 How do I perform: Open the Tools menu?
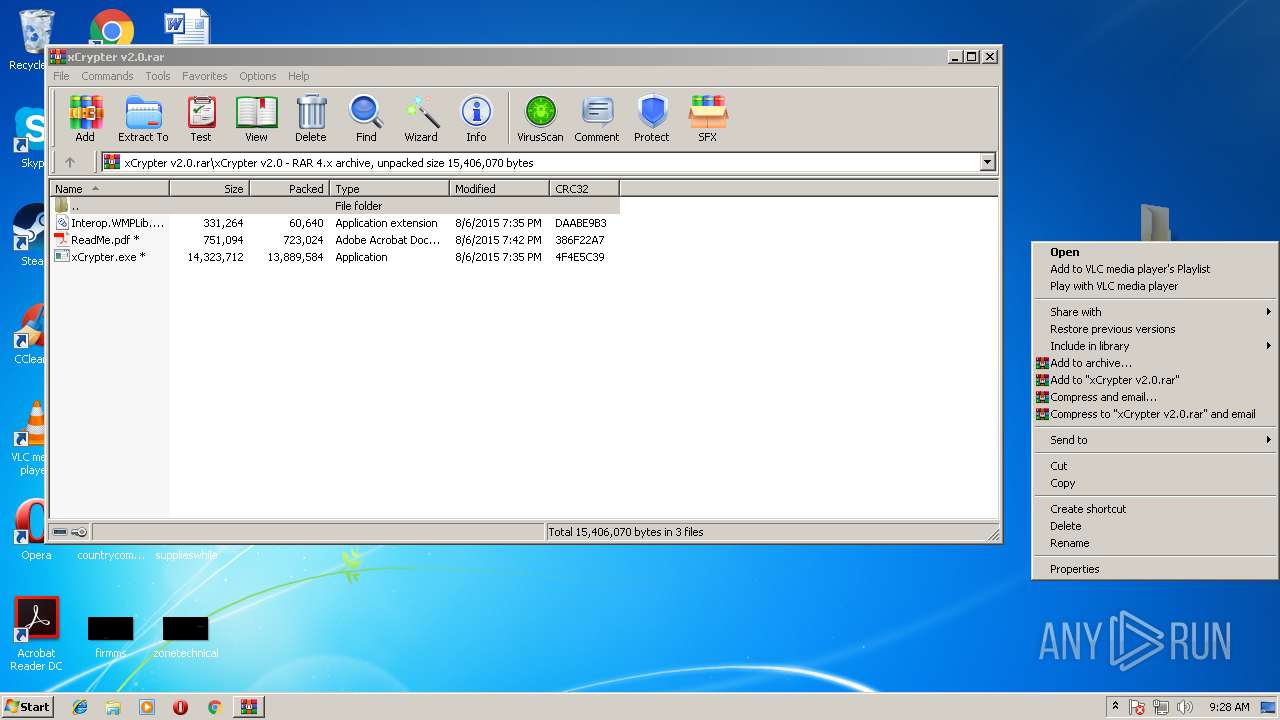tap(158, 76)
